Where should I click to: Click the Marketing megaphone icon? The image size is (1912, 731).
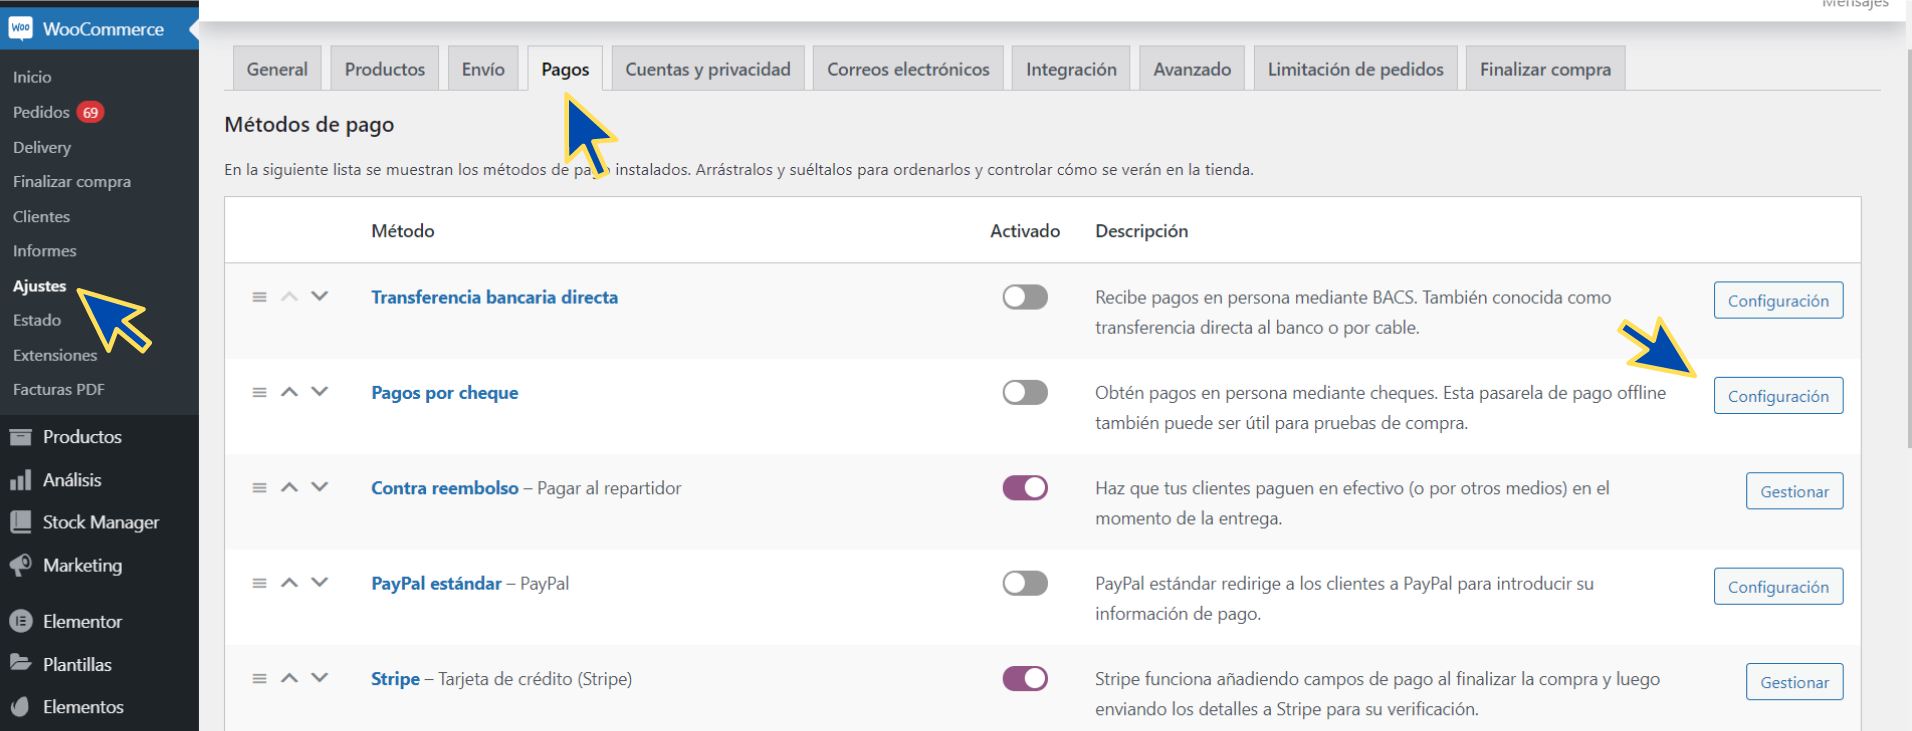20,565
